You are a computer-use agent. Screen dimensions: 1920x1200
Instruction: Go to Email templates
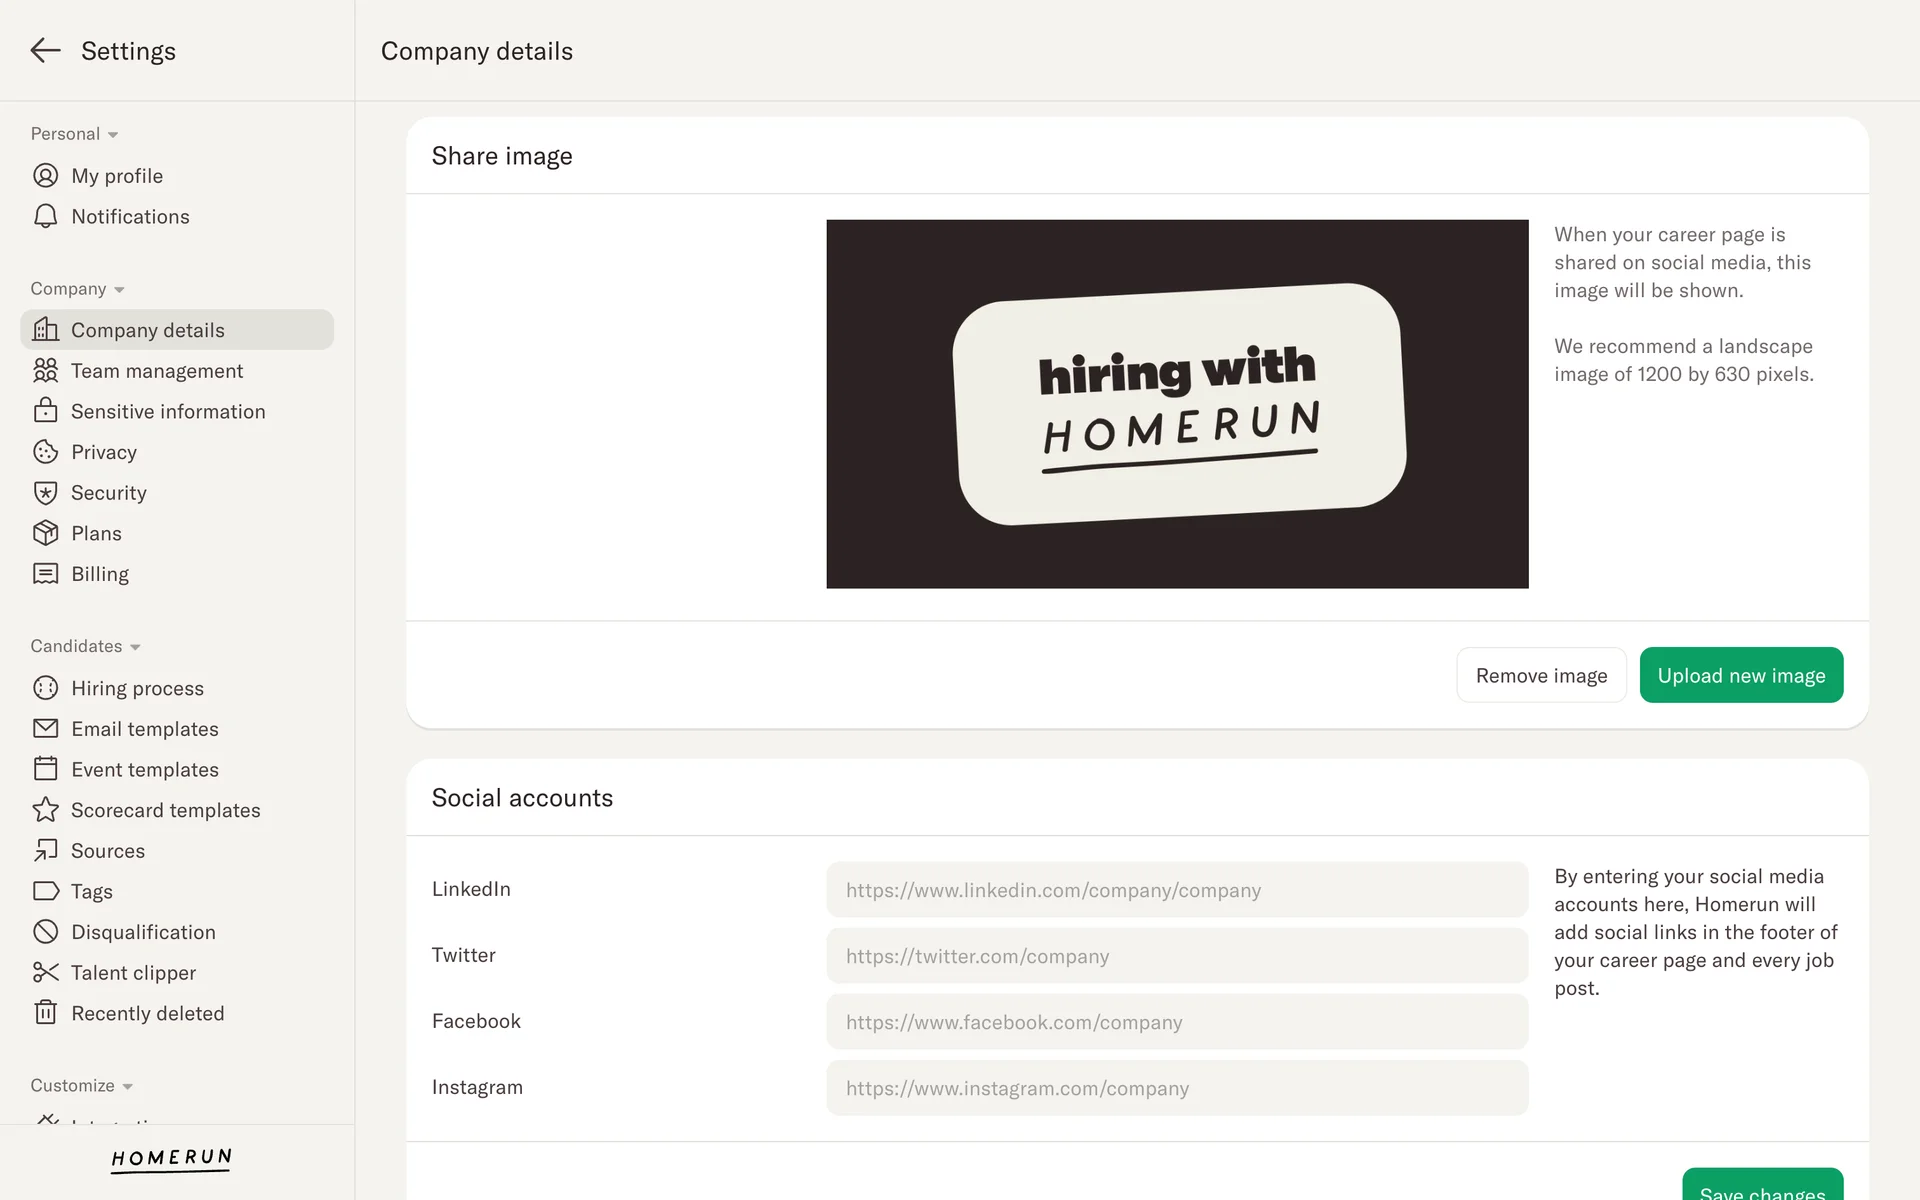pyautogui.click(x=144, y=729)
